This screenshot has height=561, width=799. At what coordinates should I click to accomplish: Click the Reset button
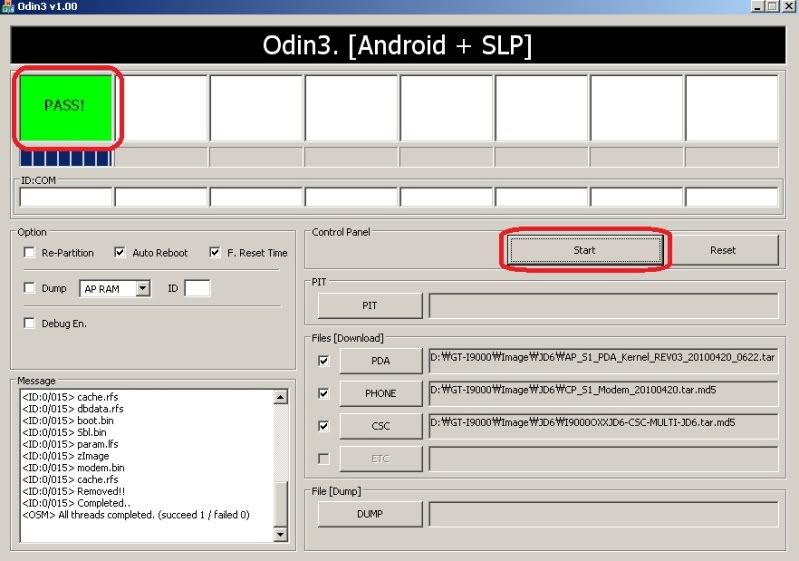coord(723,250)
